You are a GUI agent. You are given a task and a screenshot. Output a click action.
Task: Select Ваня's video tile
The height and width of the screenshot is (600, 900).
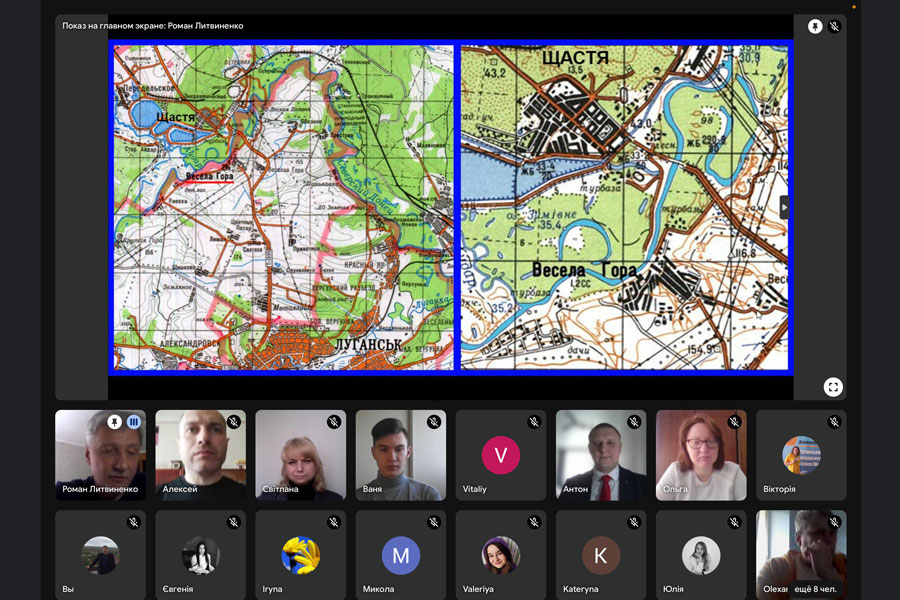(x=401, y=455)
